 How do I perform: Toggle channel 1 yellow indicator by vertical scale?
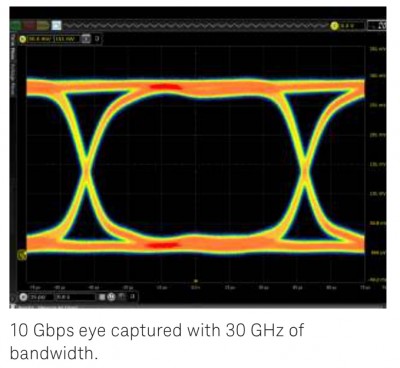pos(22,39)
